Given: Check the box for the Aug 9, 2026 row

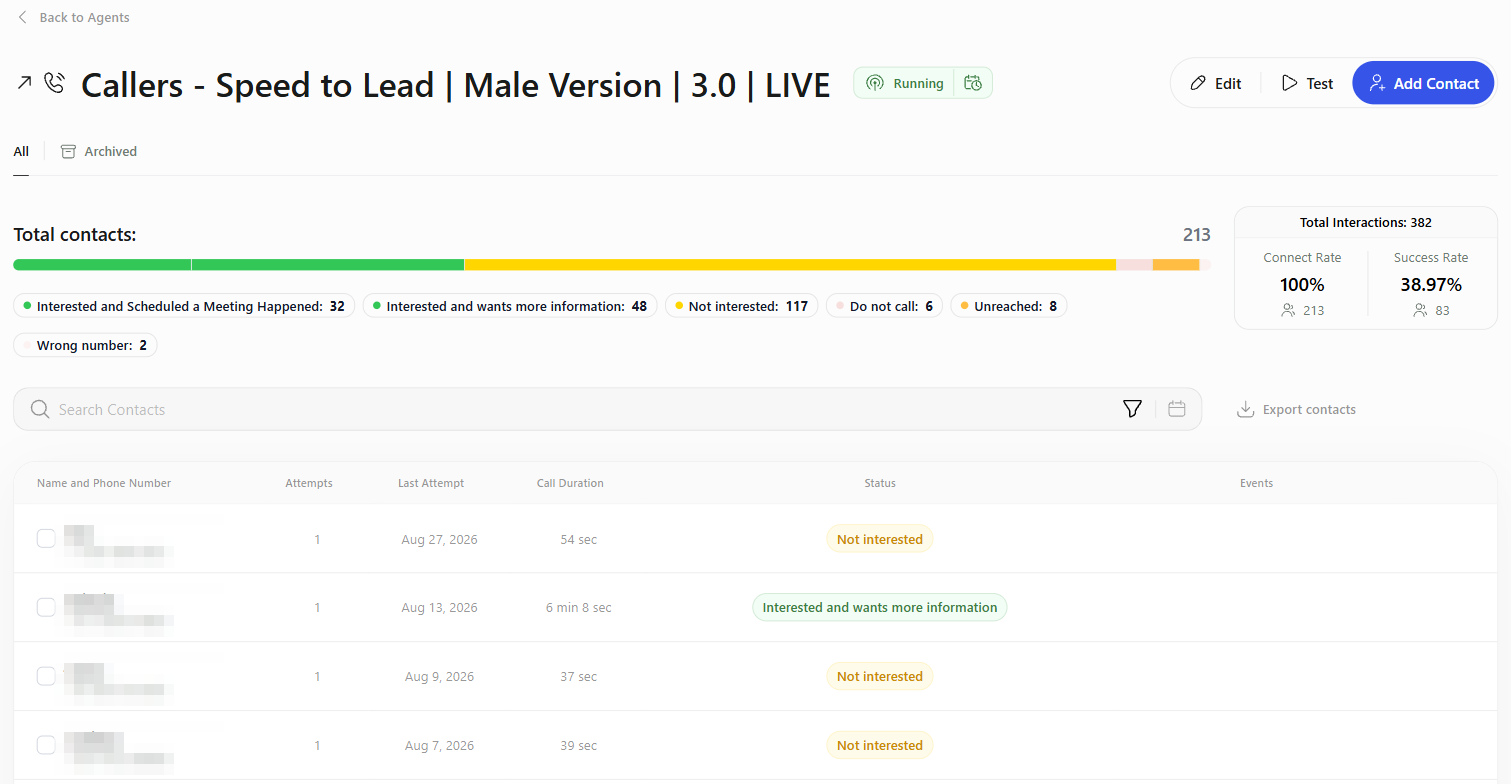Looking at the screenshot, I should coord(46,676).
